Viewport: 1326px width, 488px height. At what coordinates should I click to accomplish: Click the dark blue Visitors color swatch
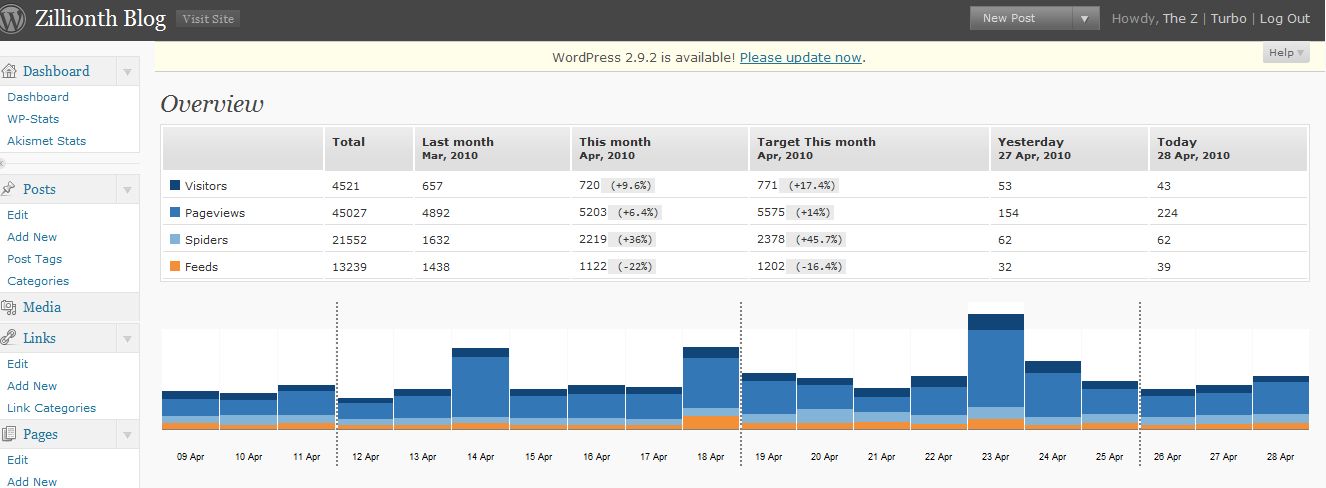(x=175, y=185)
